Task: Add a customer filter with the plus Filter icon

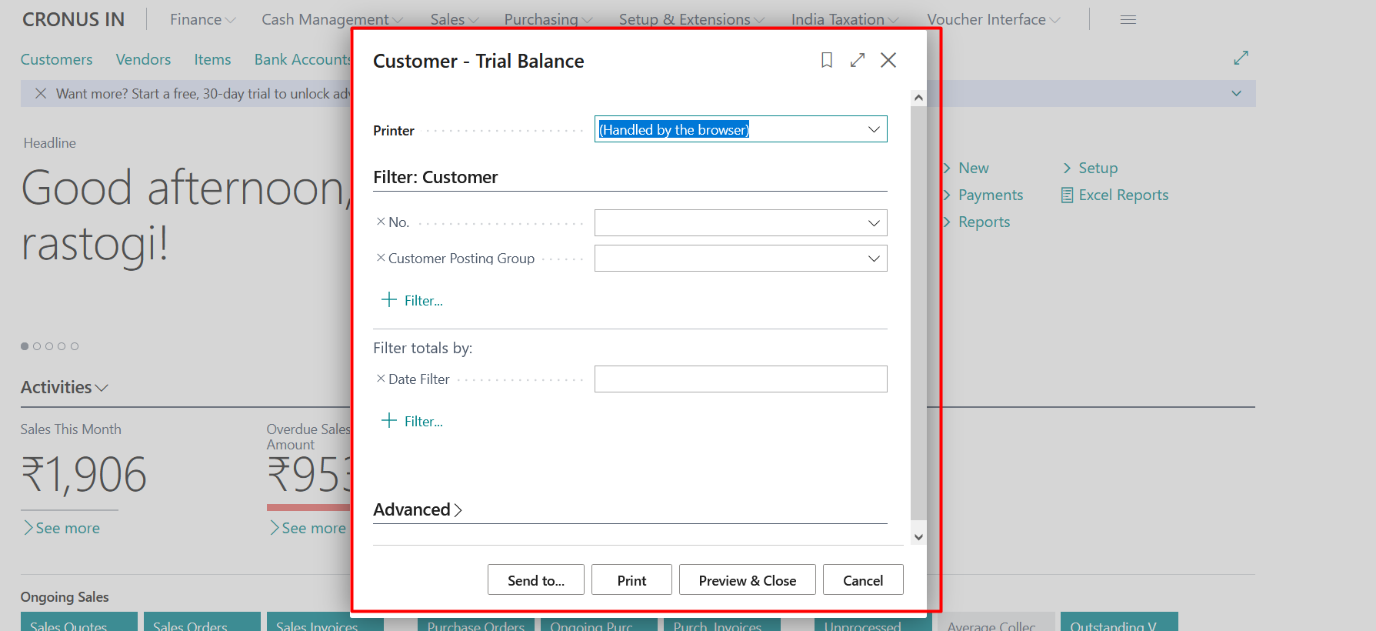Action: point(389,299)
